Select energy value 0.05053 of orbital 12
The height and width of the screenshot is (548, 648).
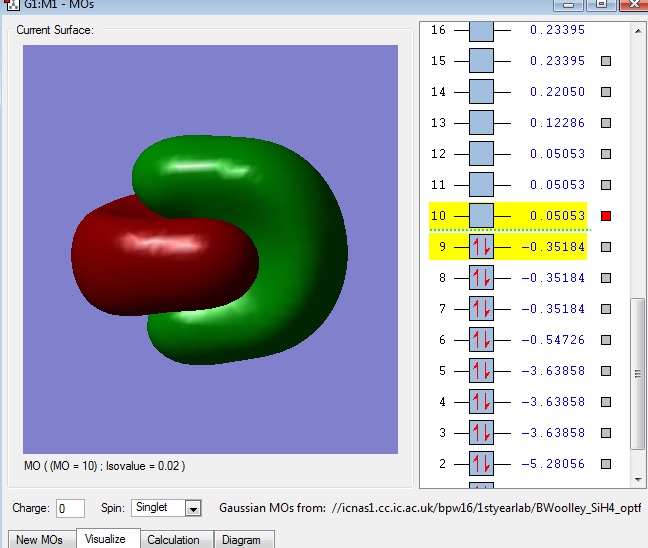pyautogui.click(x=557, y=154)
